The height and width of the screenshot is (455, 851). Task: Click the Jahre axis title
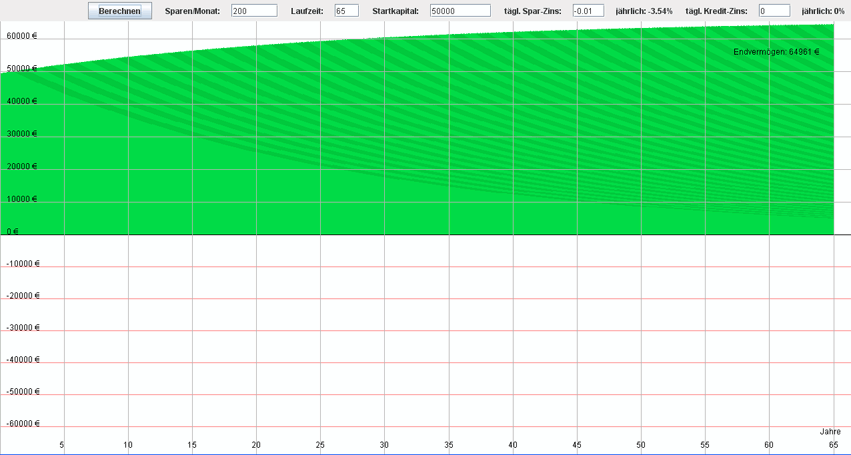[830, 431]
